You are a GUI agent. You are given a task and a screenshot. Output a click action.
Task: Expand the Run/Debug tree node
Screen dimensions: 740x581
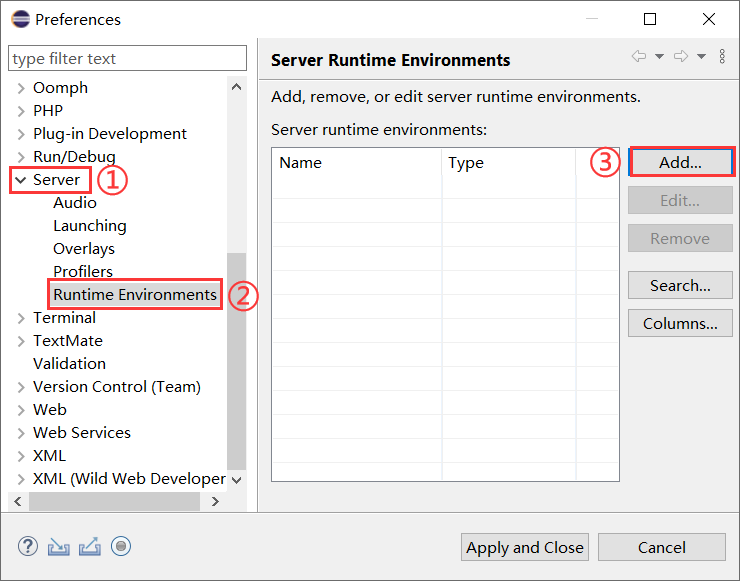click(21, 157)
